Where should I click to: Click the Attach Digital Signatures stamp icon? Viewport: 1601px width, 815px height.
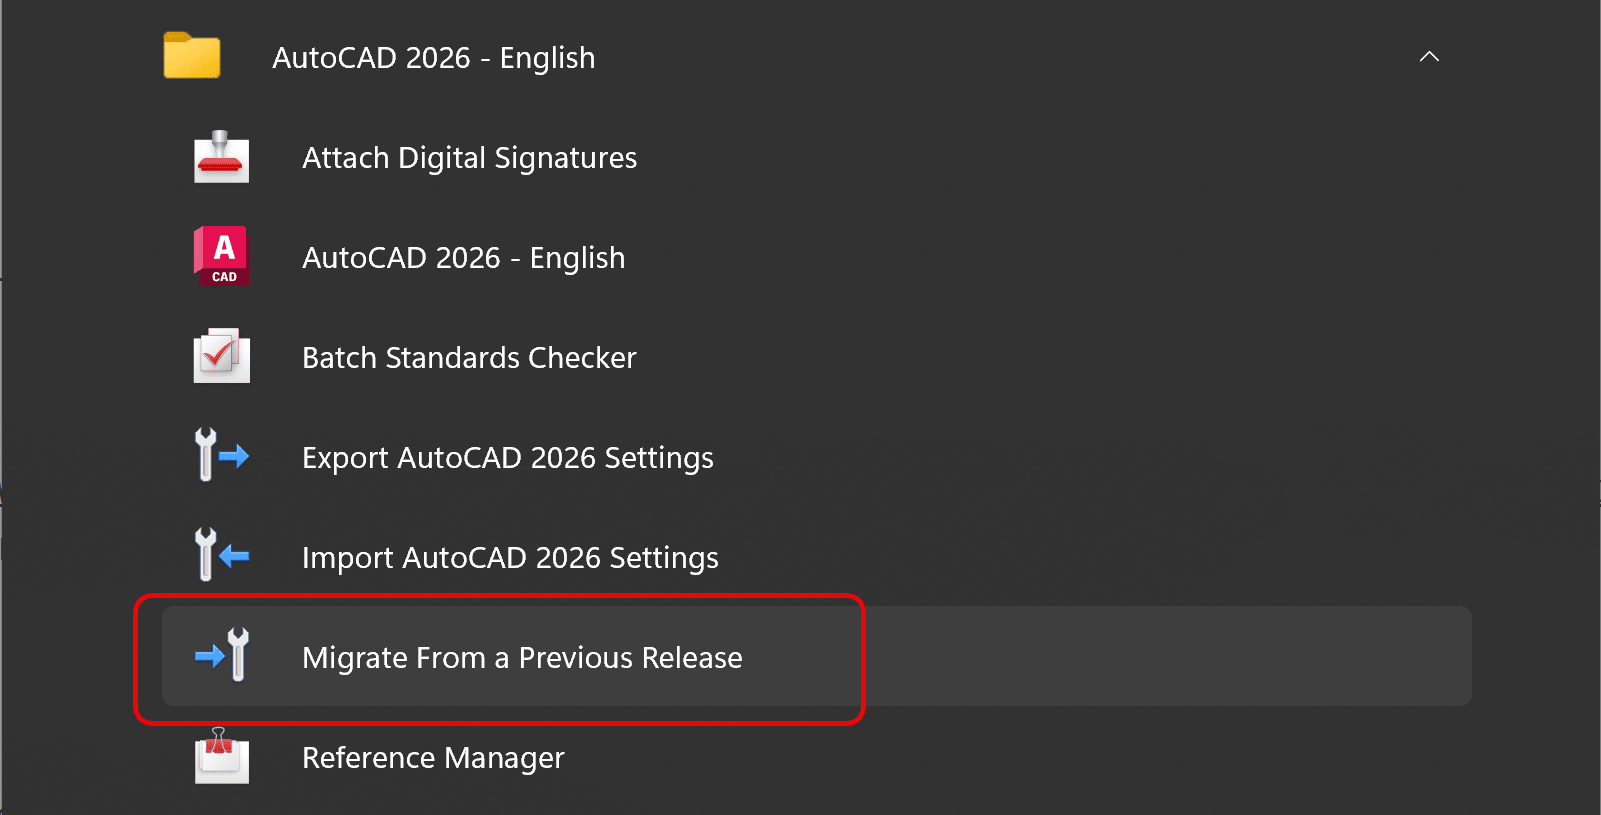(221, 157)
